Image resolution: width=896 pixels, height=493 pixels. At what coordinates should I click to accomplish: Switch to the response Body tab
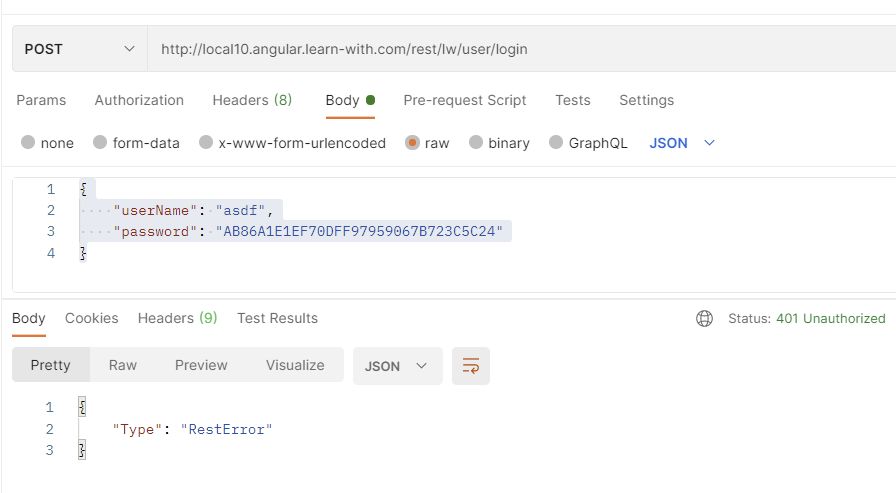pyautogui.click(x=29, y=318)
